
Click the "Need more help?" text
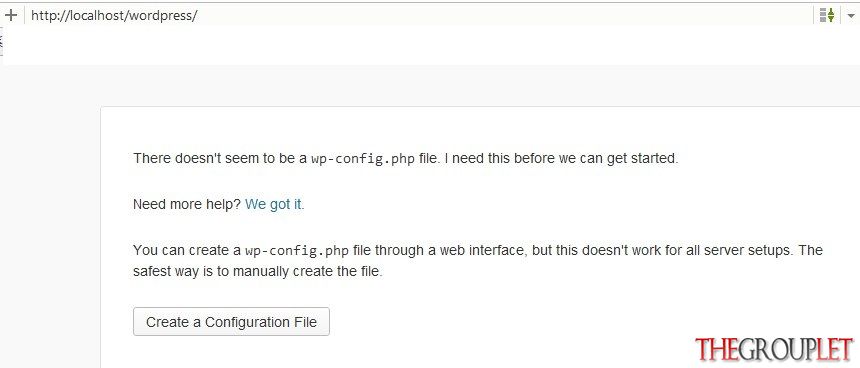point(187,205)
